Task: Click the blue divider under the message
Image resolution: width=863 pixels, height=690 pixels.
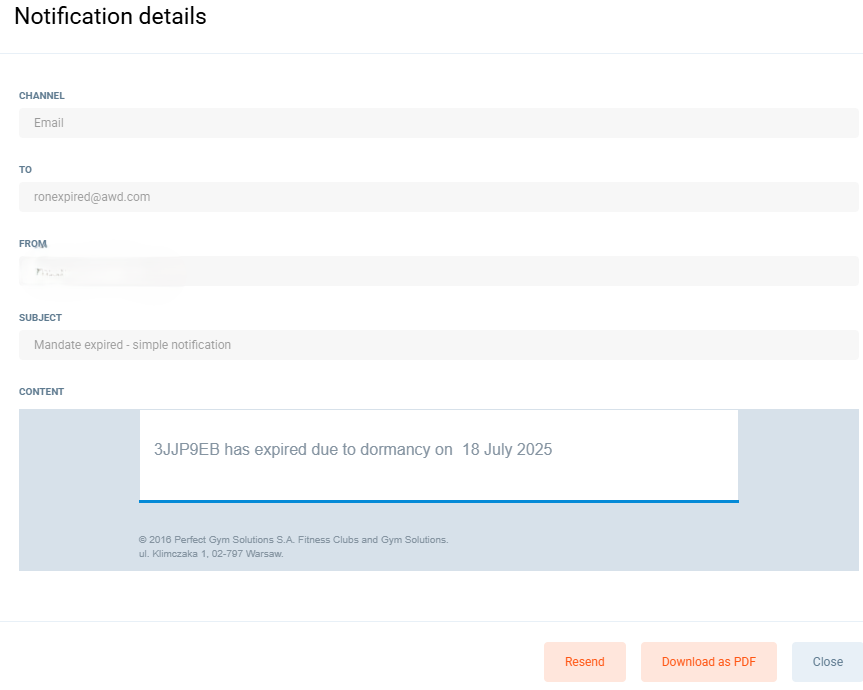Action: pos(438,500)
